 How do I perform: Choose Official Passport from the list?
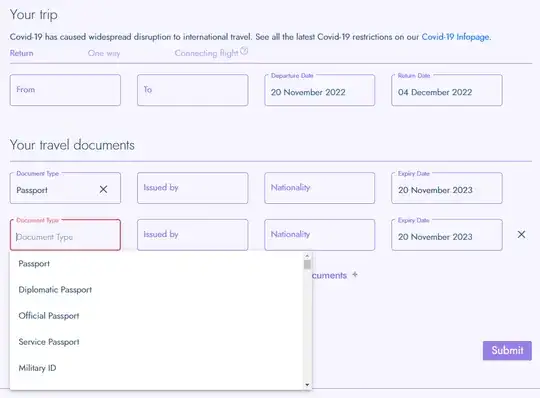coord(156,316)
